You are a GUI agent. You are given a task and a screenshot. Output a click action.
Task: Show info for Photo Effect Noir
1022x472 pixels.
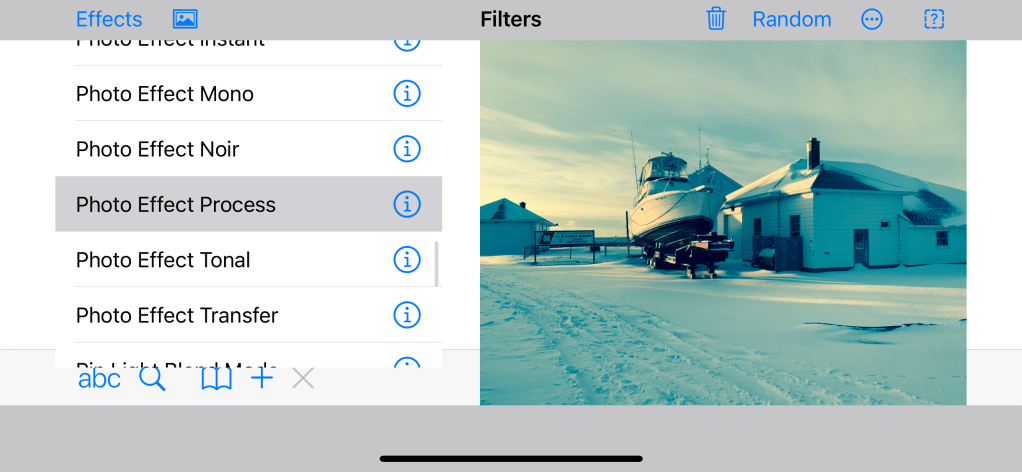coord(407,149)
